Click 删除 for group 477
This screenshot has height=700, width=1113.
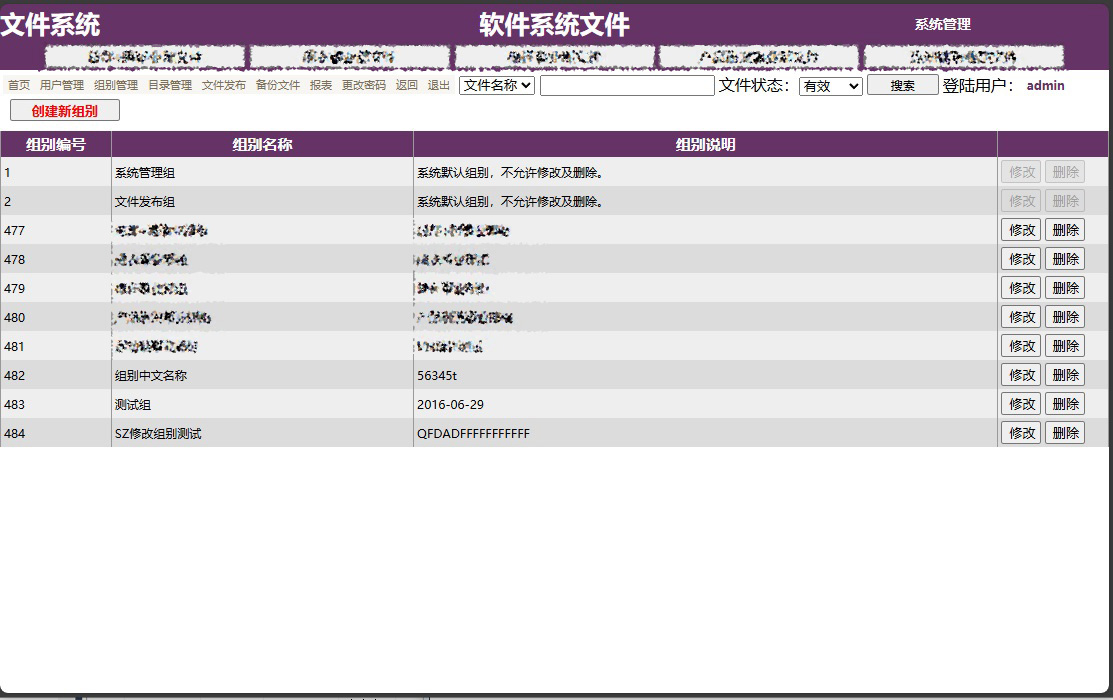point(1065,230)
